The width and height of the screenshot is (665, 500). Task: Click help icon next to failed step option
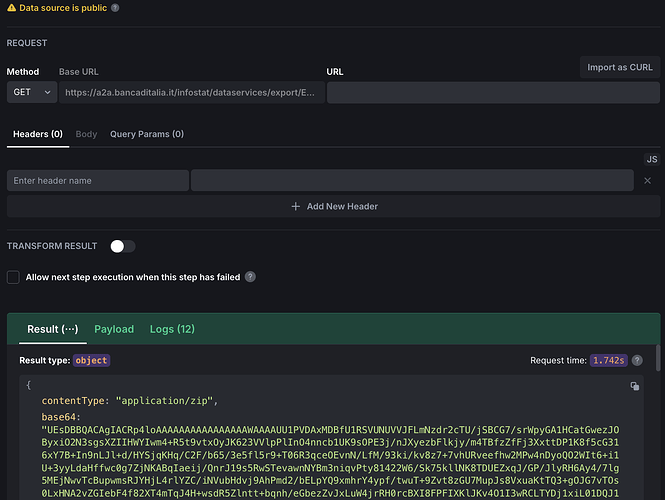pyautogui.click(x=250, y=277)
